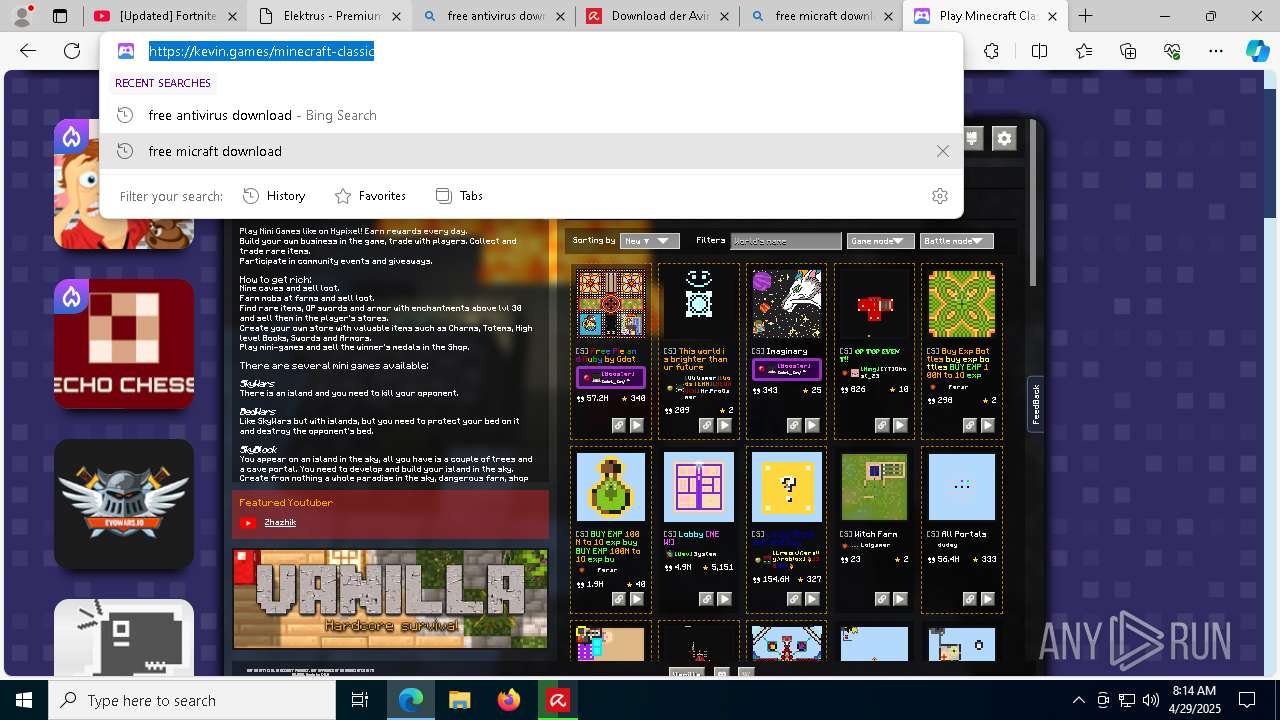Switch to 'free micraft download' tab
This screenshot has height=720, width=1280.
coord(820,16)
